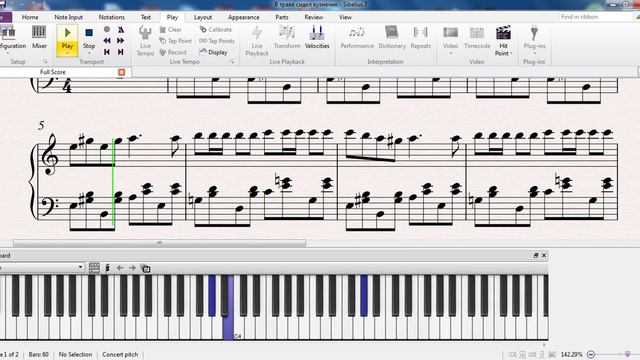
Task: Close the Full Score document tab
Action: pyautogui.click(x=122, y=72)
